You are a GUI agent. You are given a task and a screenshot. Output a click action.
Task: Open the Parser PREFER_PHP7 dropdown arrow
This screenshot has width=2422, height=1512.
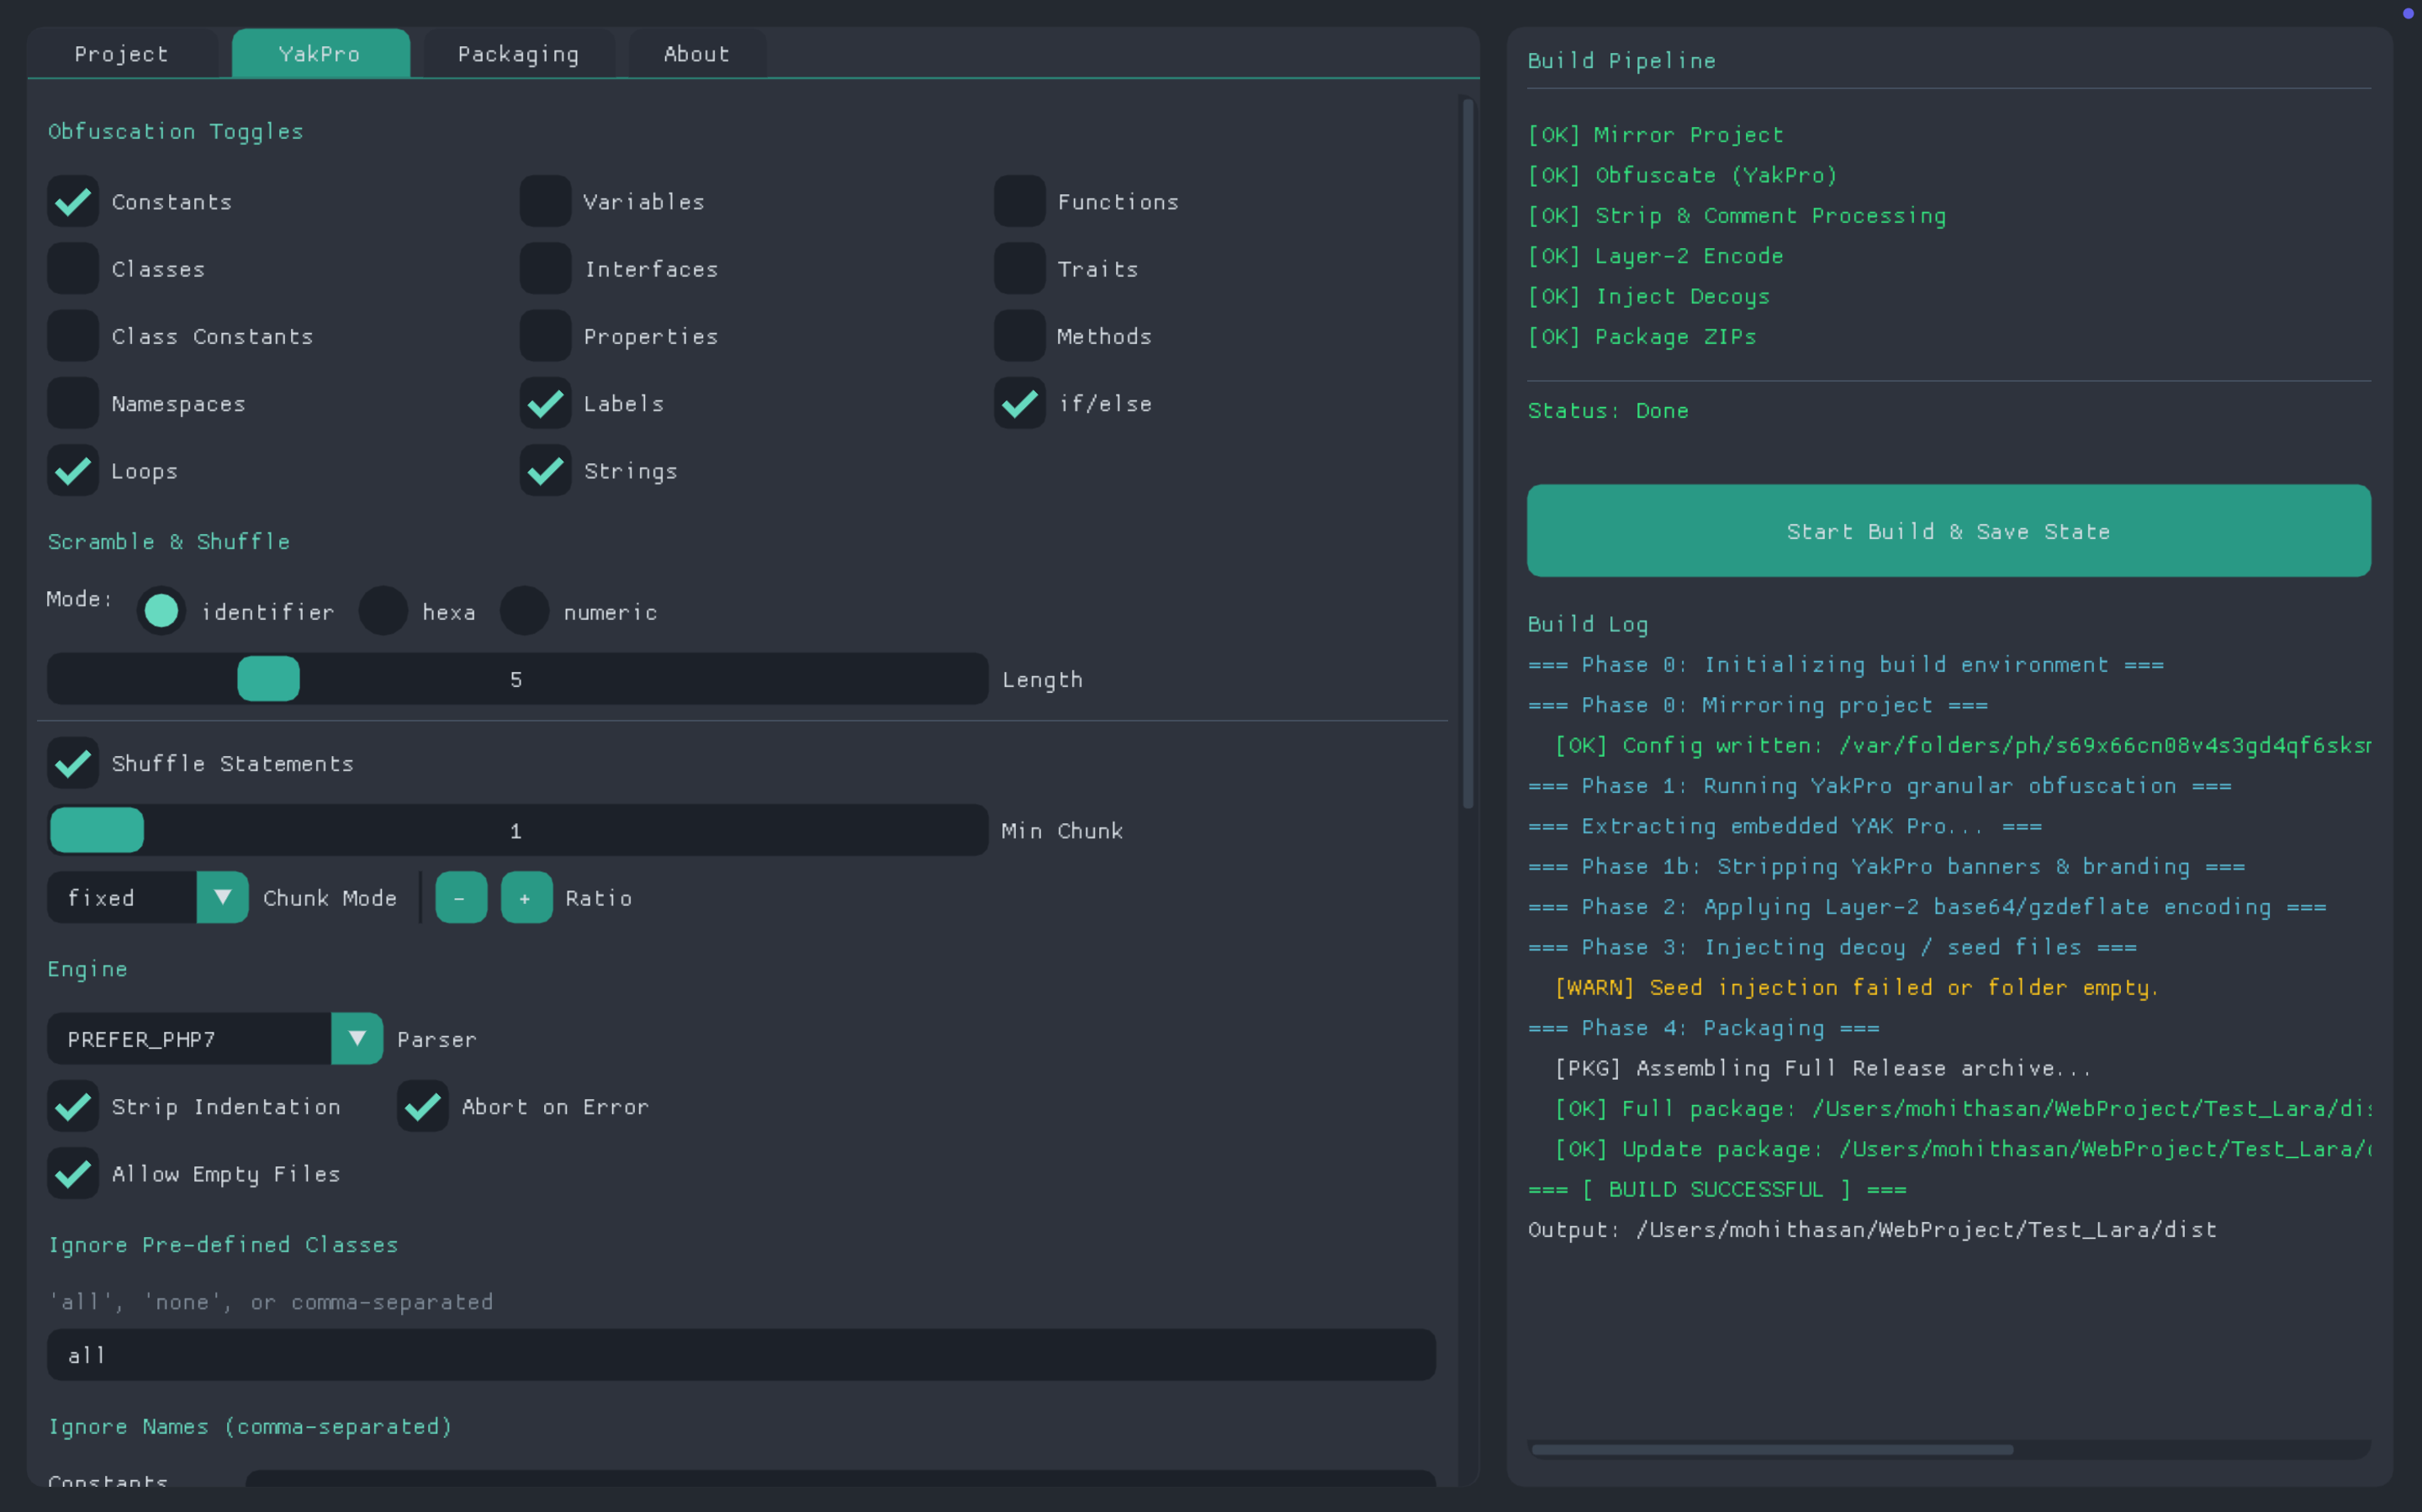click(357, 1038)
